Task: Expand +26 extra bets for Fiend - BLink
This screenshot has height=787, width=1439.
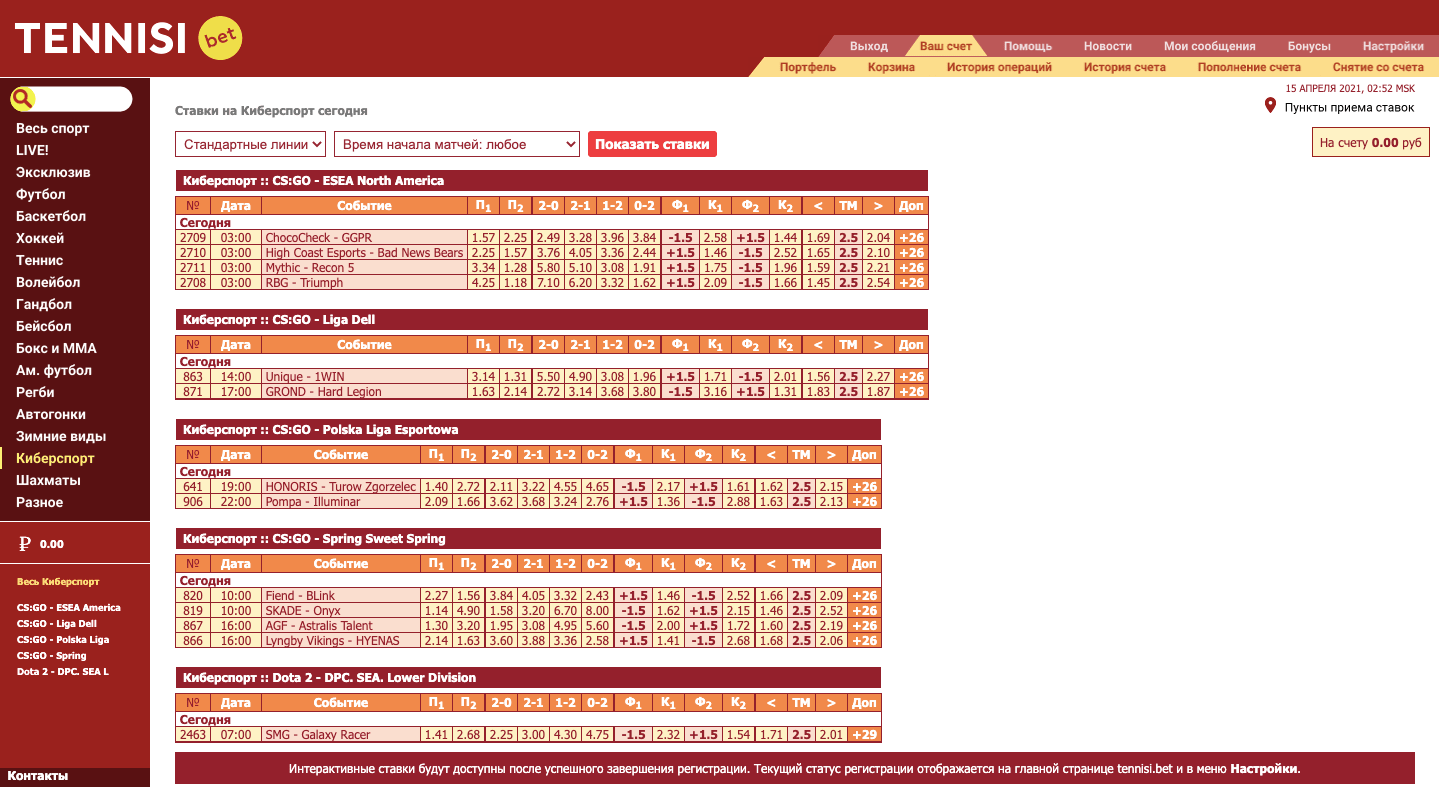Action: 864,595
